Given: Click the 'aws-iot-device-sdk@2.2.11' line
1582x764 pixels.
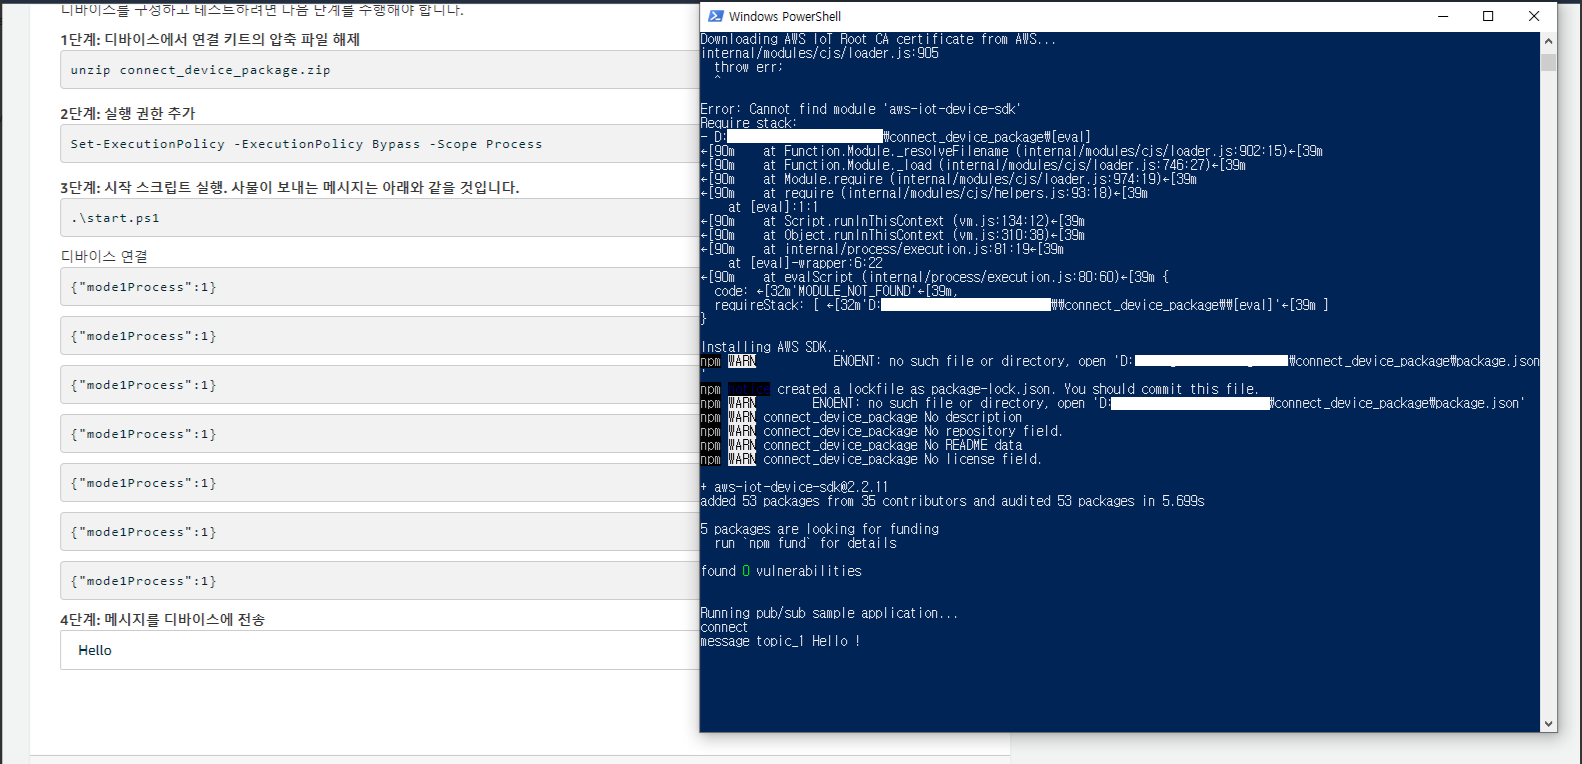Looking at the screenshot, I should (794, 487).
